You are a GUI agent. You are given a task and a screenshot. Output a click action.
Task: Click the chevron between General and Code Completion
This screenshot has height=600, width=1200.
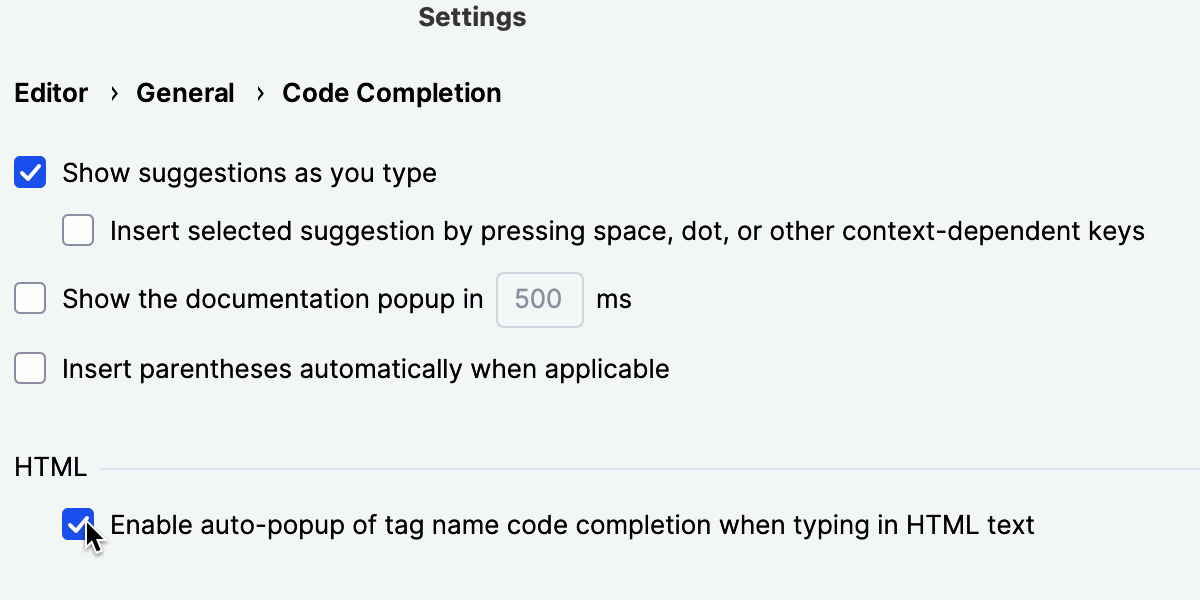(x=259, y=92)
